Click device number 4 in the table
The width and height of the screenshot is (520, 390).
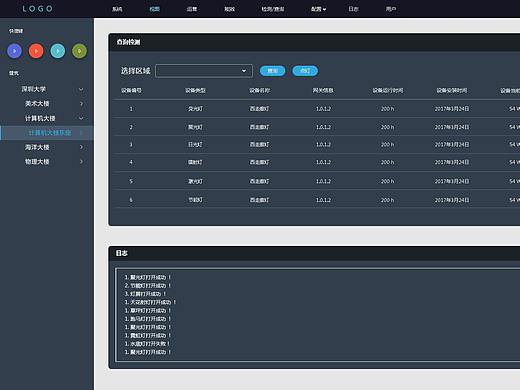click(131, 162)
